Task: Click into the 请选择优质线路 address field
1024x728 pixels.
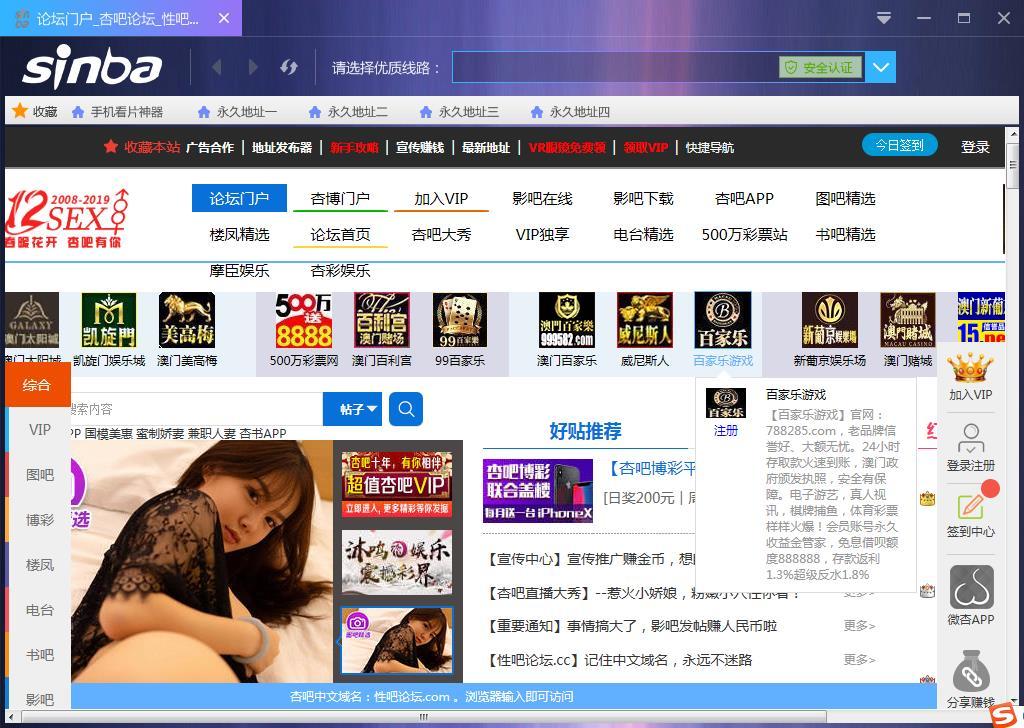Action: tap(615, 67)
